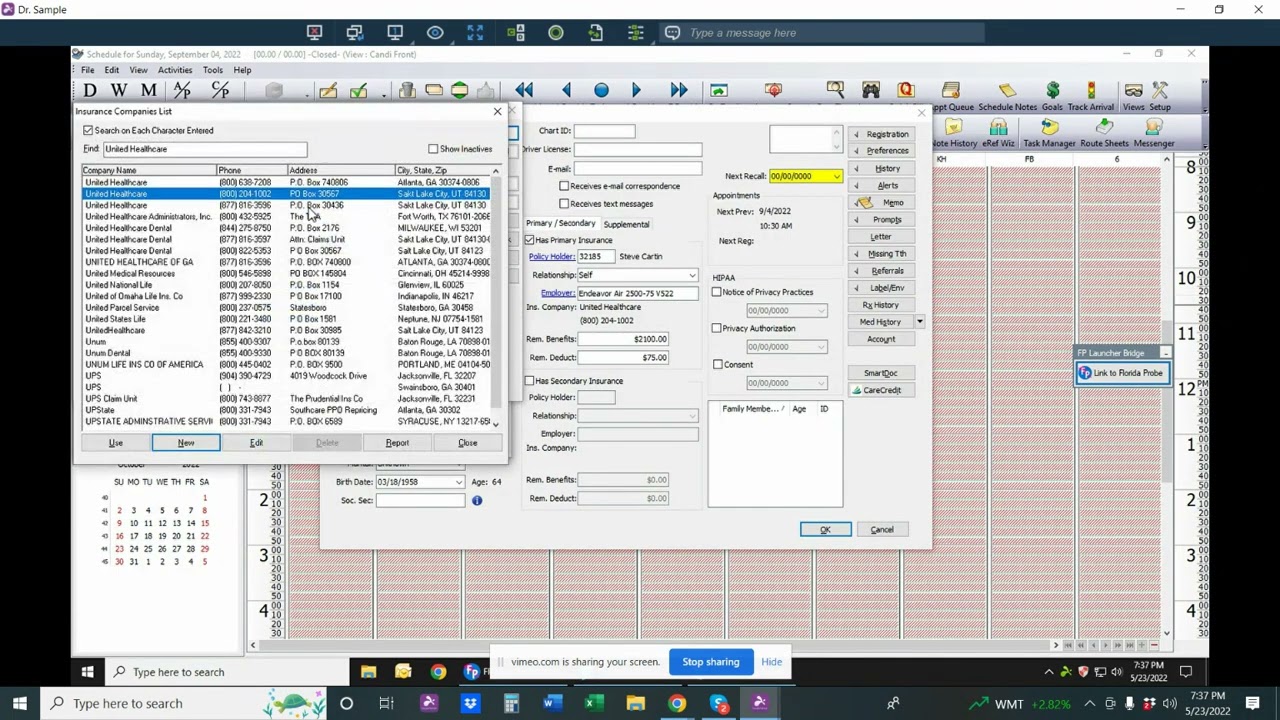Click the binoculars find icon

point(871,91)
